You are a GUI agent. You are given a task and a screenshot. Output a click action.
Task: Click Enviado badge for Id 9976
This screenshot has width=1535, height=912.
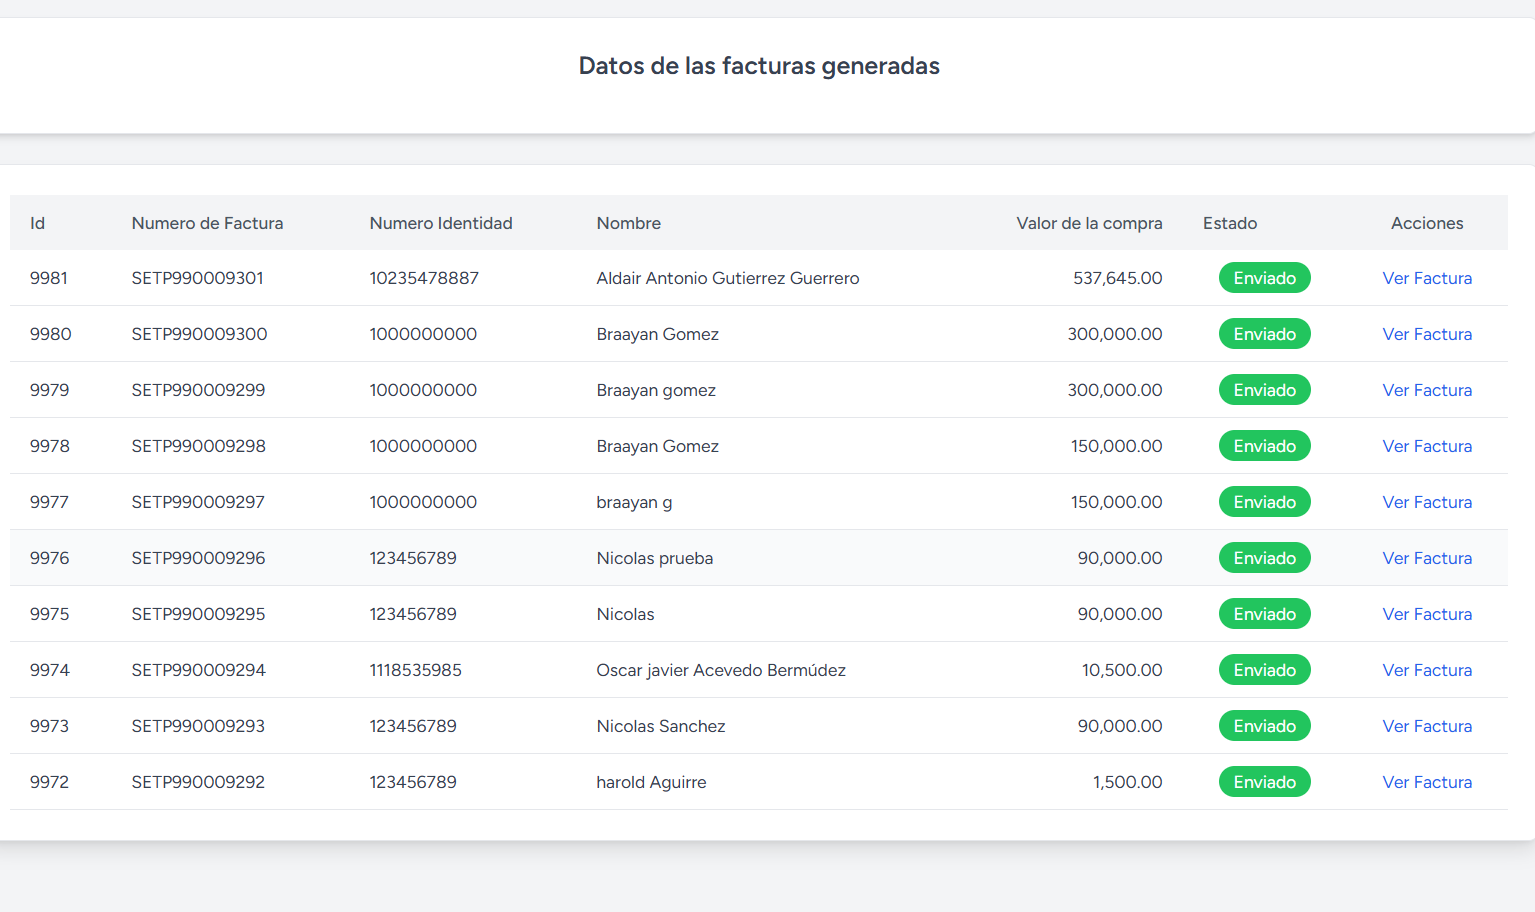coord(1264,558)
